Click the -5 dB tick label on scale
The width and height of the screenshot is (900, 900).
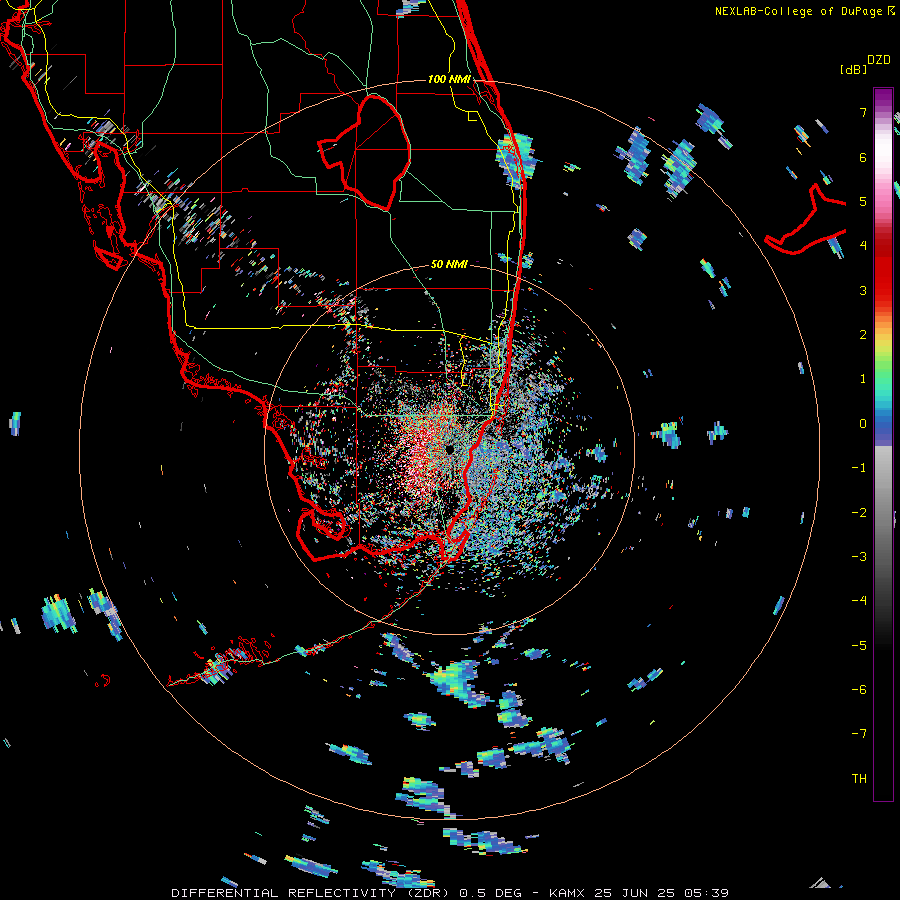[859, 646]
